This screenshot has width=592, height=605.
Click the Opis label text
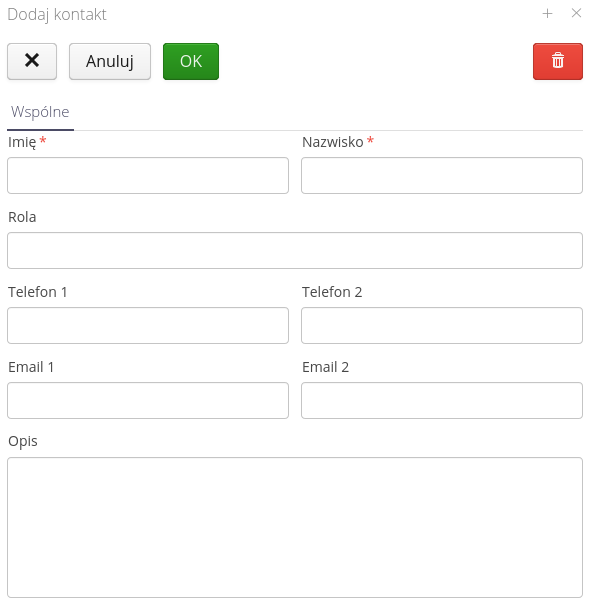pyautogui.click(x=23, y=441)
